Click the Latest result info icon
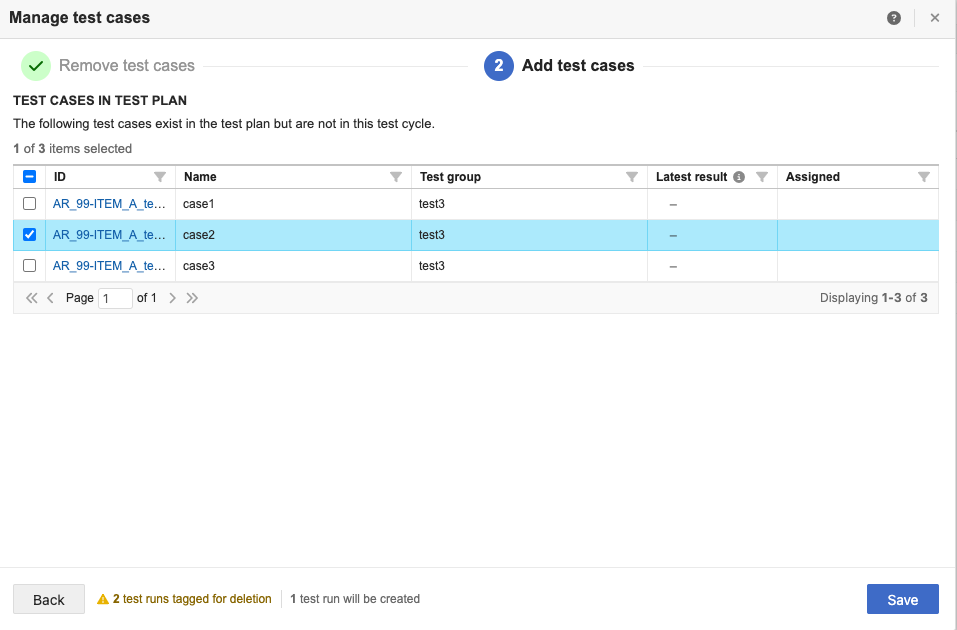 (739, 177)
